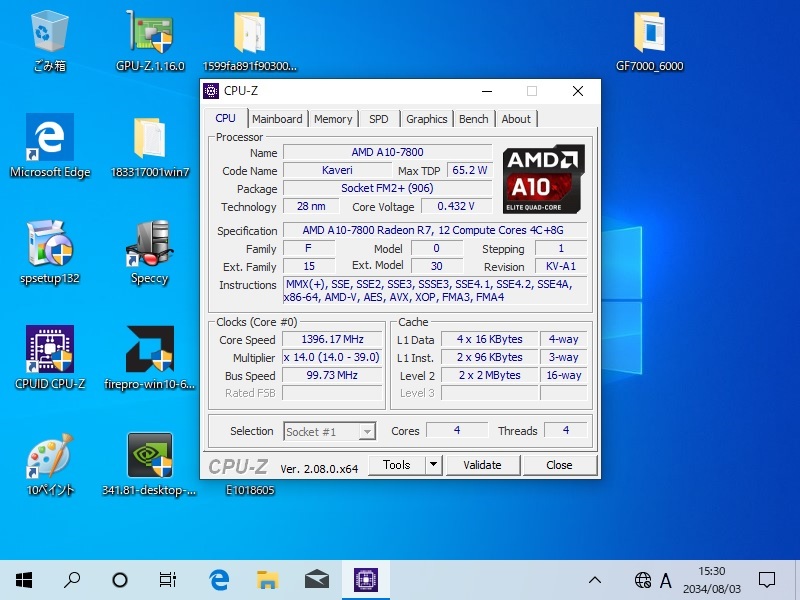The width and height of the screenshot is (800, 600).
Task: Open the Windows Start menu
Action: tap(24, 580)
